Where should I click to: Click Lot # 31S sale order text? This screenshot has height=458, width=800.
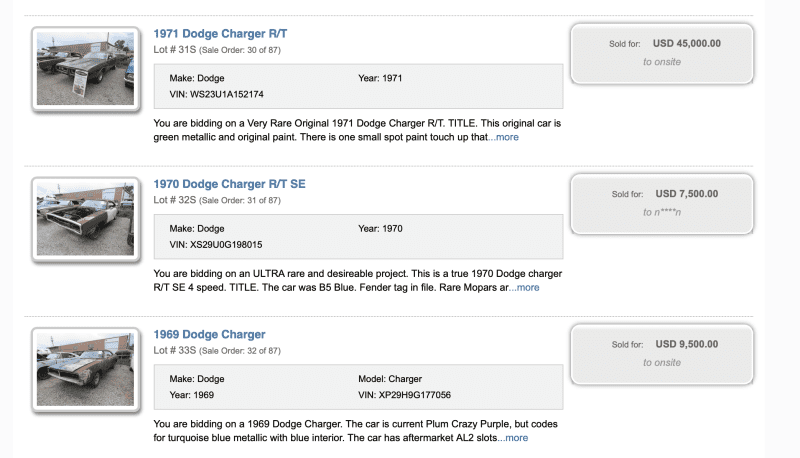(x=217, y=50)
